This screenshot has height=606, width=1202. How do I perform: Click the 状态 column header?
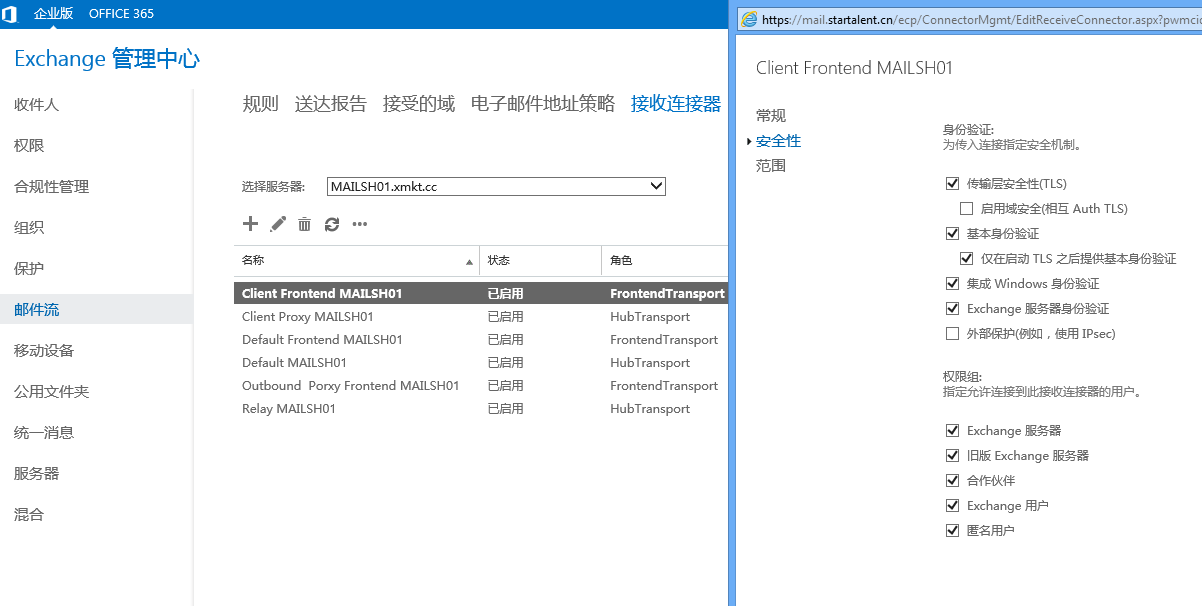[x=541, y=260]
